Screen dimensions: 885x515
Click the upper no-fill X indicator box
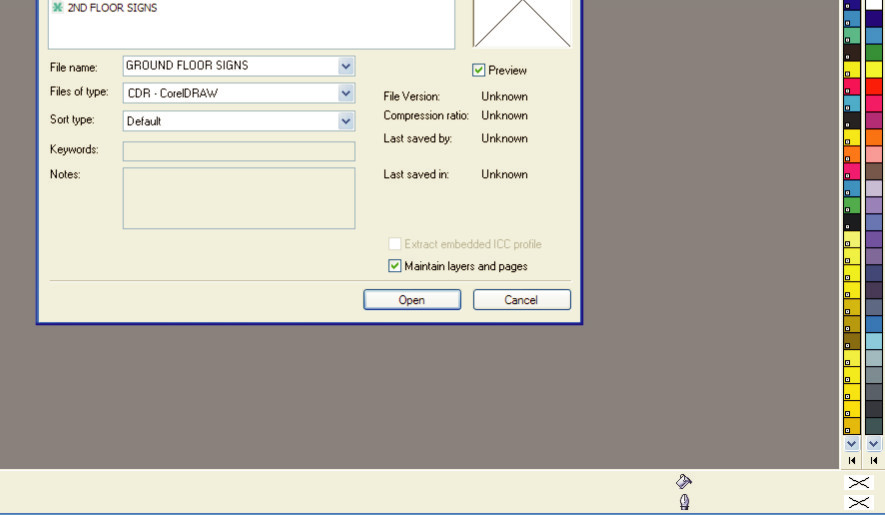(x=858, y=482)
